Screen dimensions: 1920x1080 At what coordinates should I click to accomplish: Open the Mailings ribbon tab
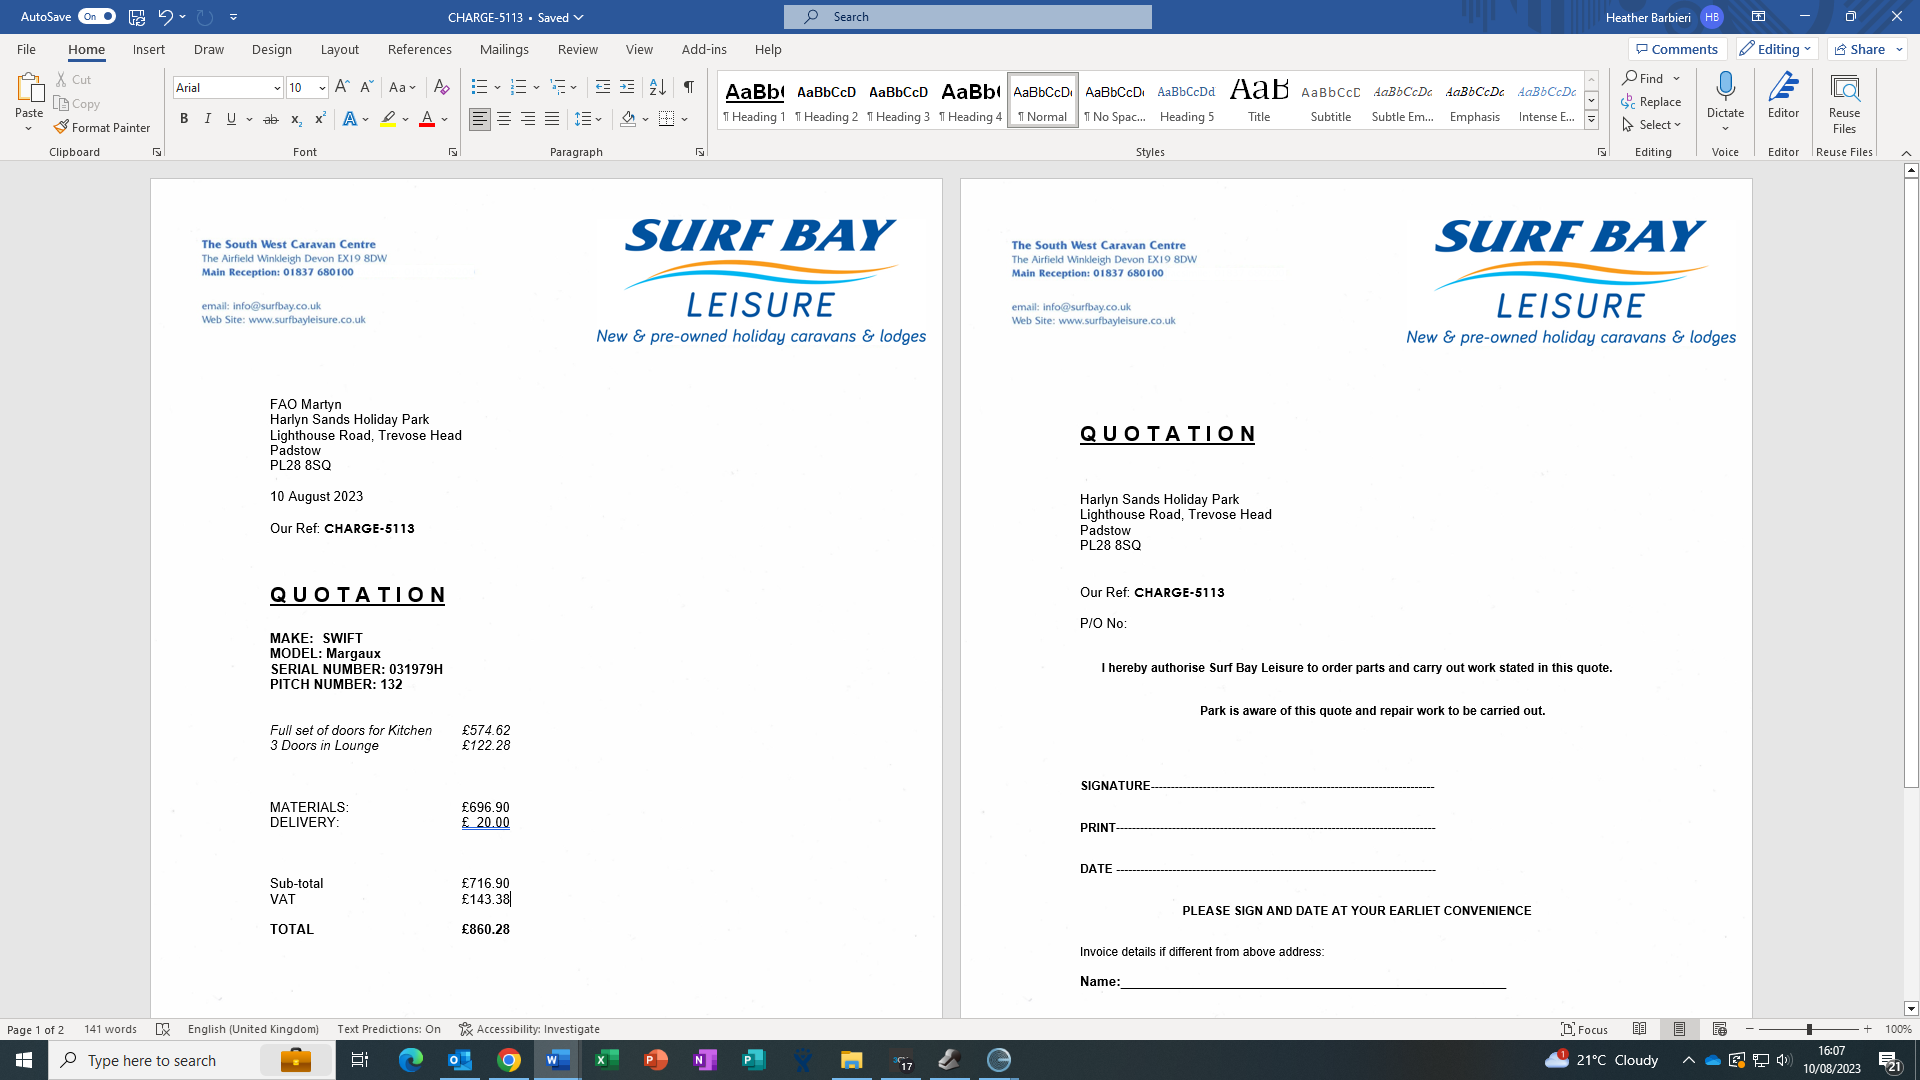[504, 49]
